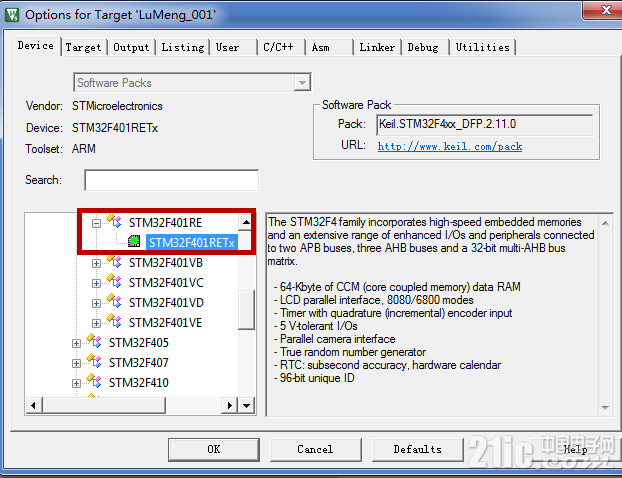
Task: Expand the STM32F401VB tree node
Action: point(96,263)
